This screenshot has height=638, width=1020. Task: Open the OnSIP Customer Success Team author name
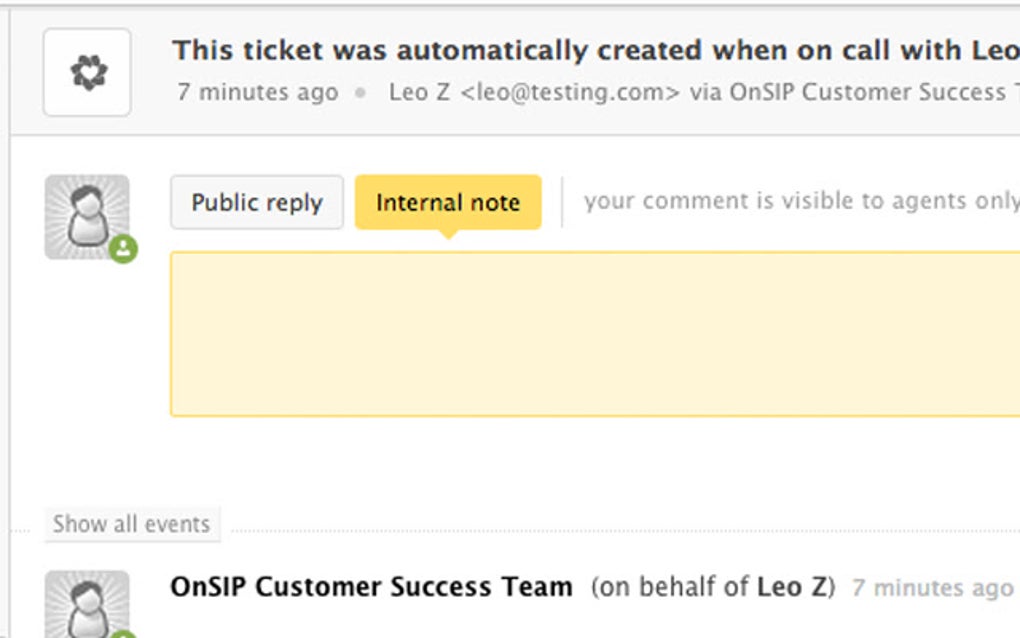[x=371, y=586]
